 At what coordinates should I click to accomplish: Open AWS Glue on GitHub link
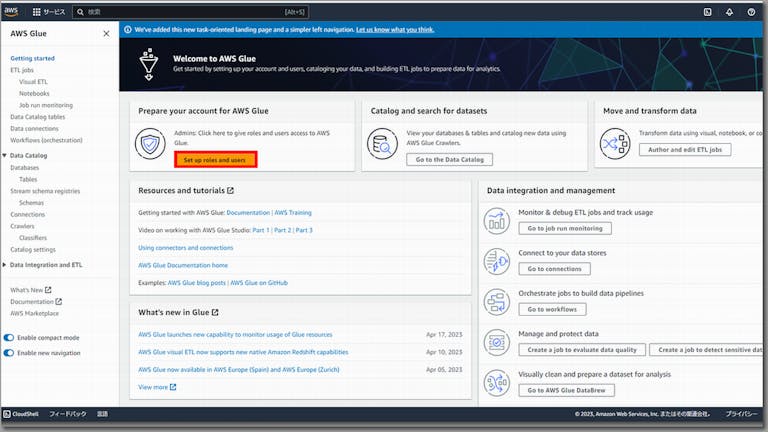259,283
